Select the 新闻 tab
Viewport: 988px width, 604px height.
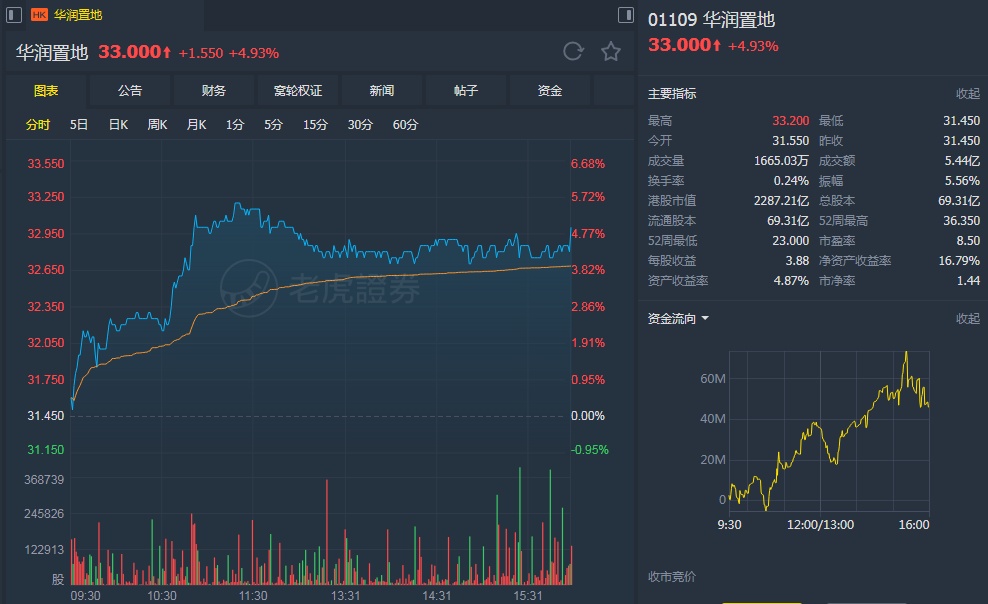click(x=382, y=91)
